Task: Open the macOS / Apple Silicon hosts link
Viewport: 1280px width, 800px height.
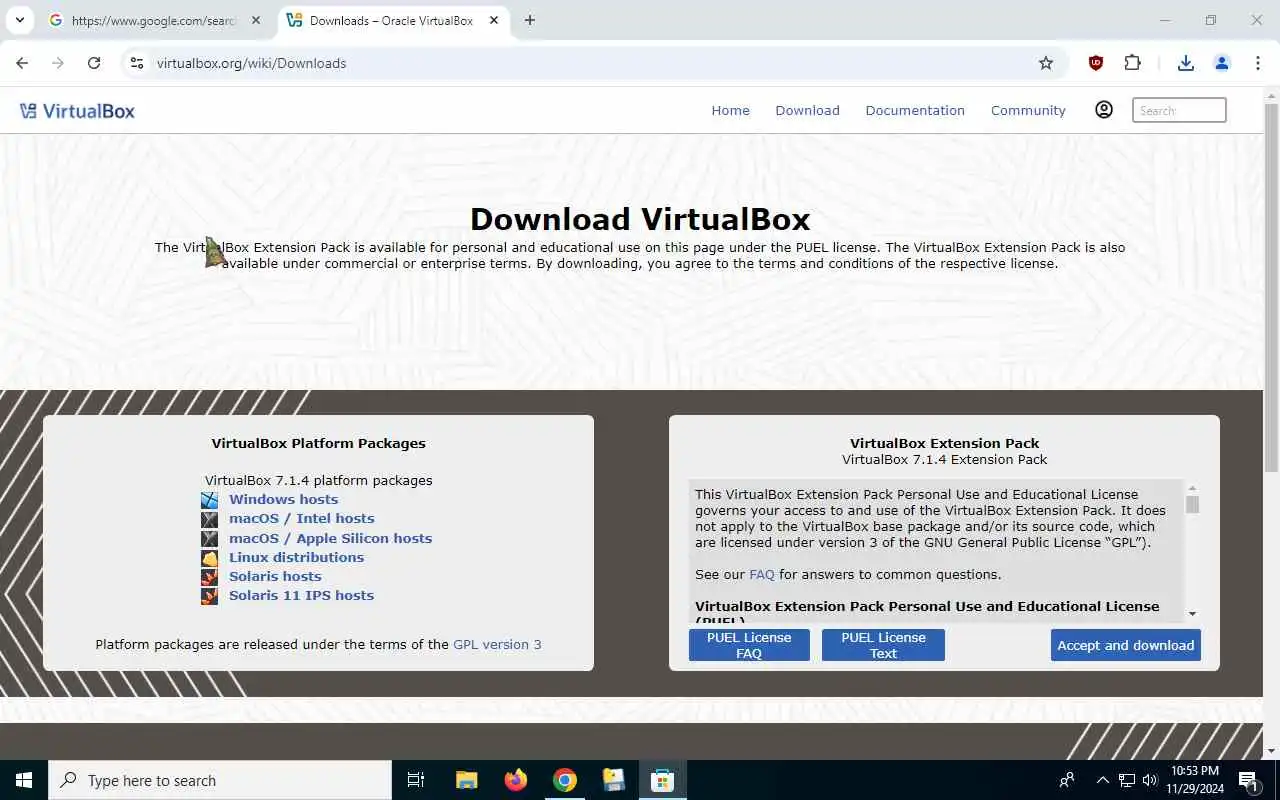Action: (330, 539)
